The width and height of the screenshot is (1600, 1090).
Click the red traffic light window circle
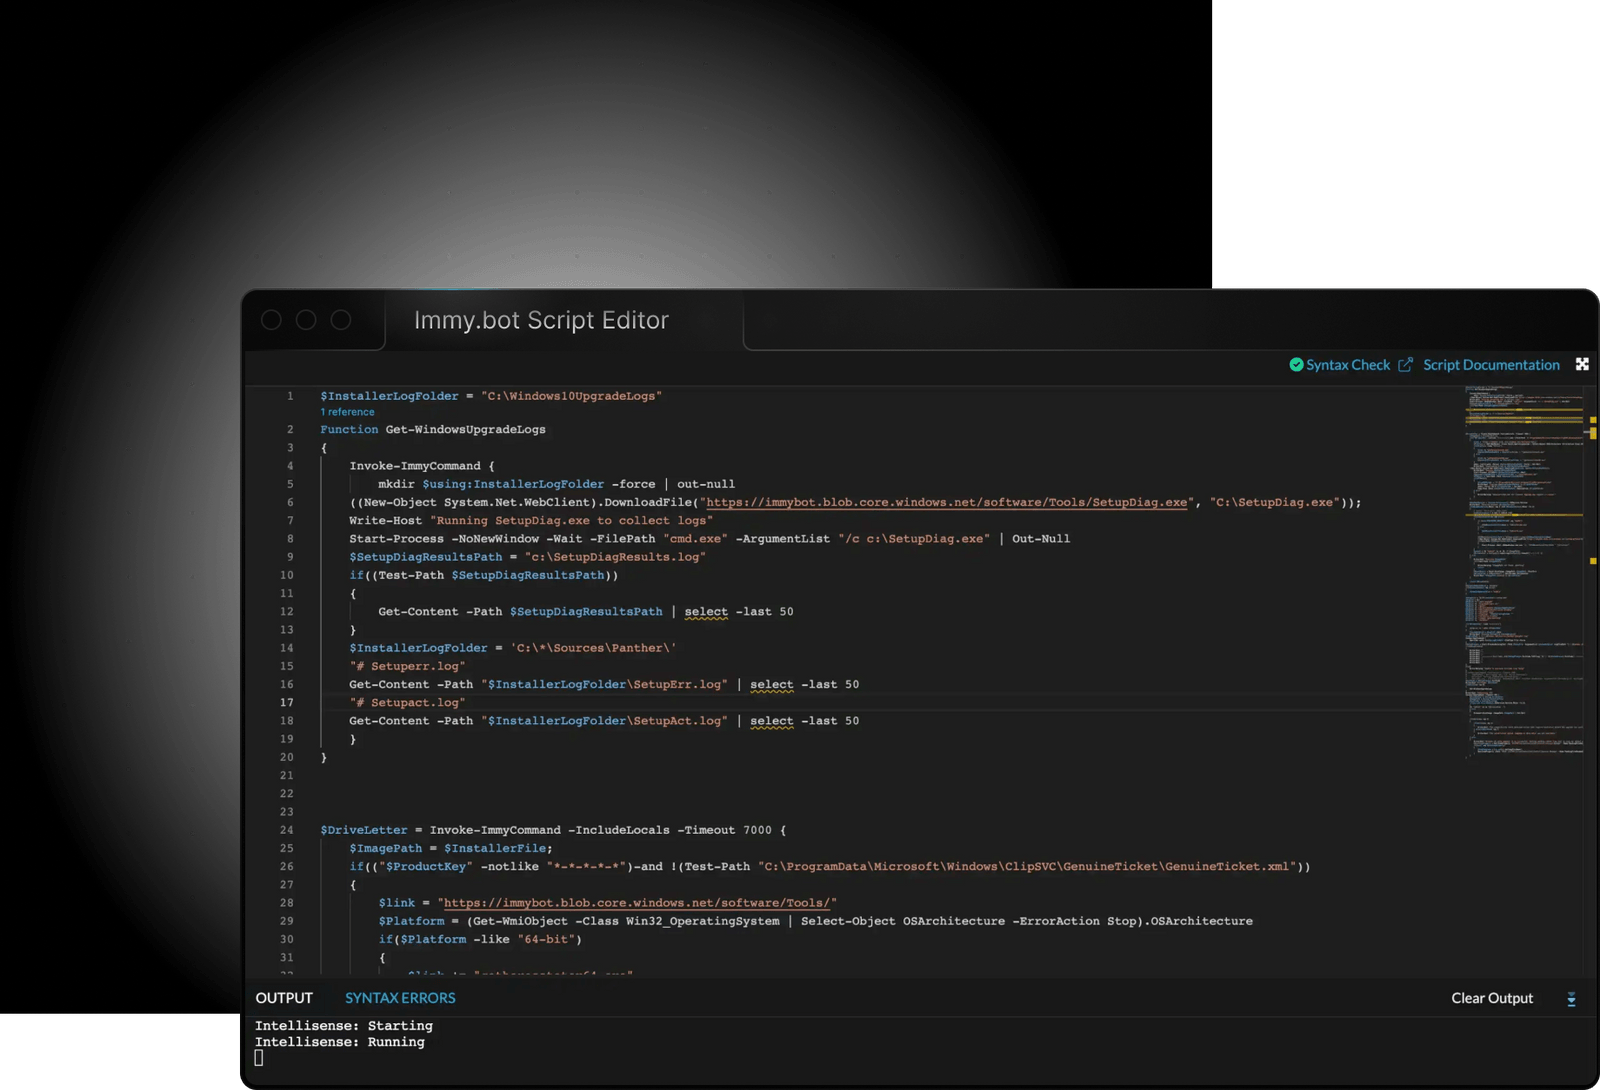click(272, 320)
